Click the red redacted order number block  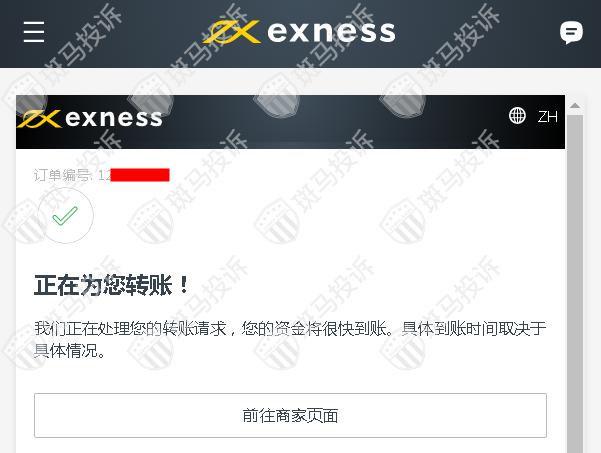point(140,175)
